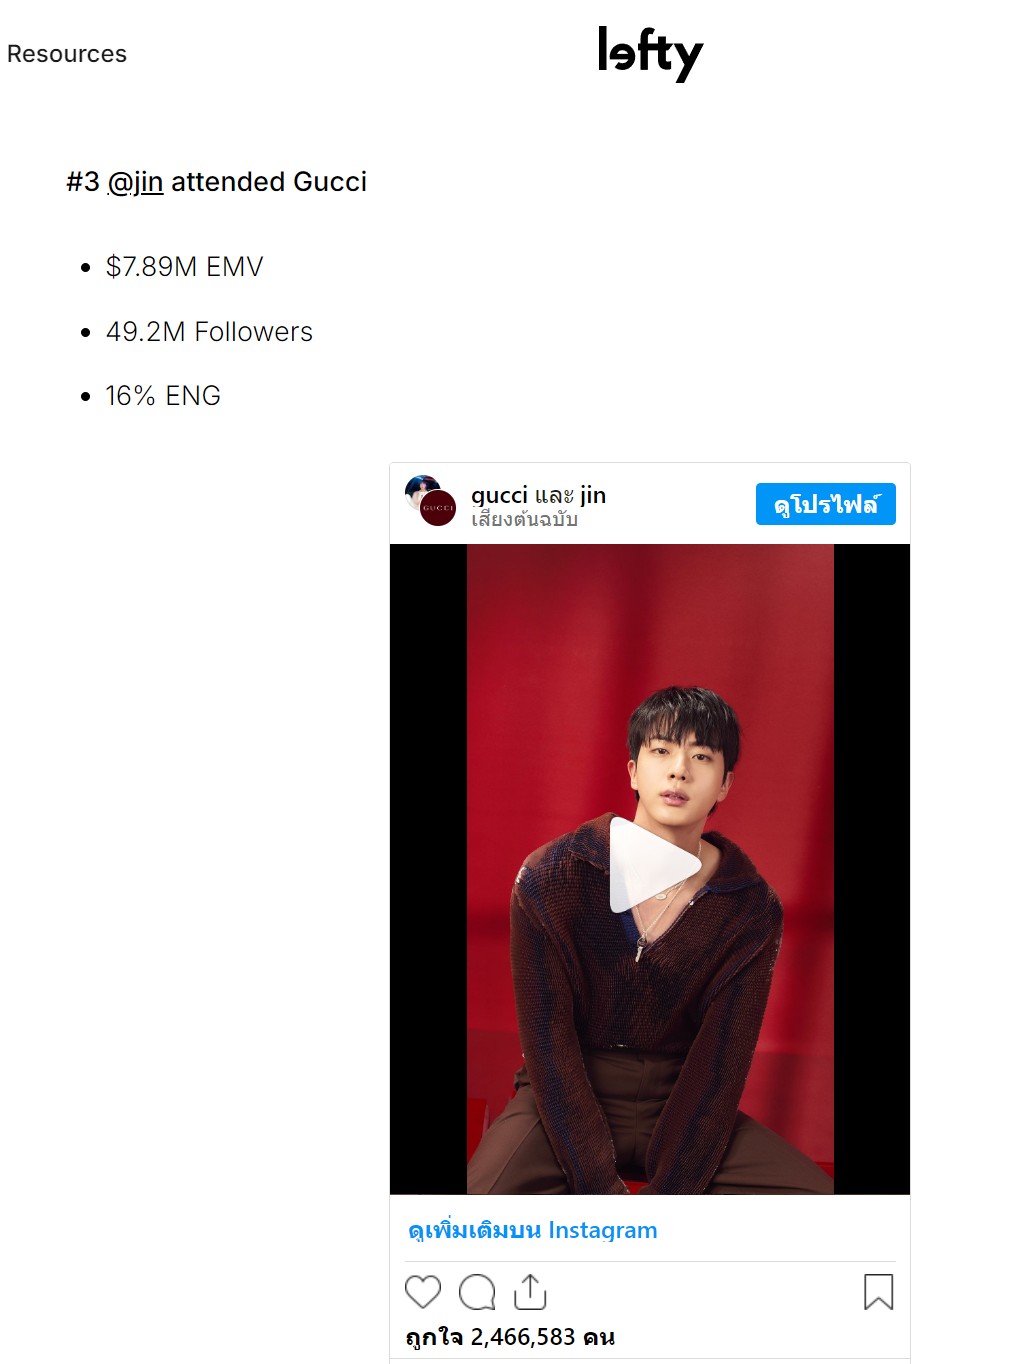Viewport: 1023px width, 1364px height.
Task: Click the red video thumbnail of Jin
Action: tap(650, 869)
